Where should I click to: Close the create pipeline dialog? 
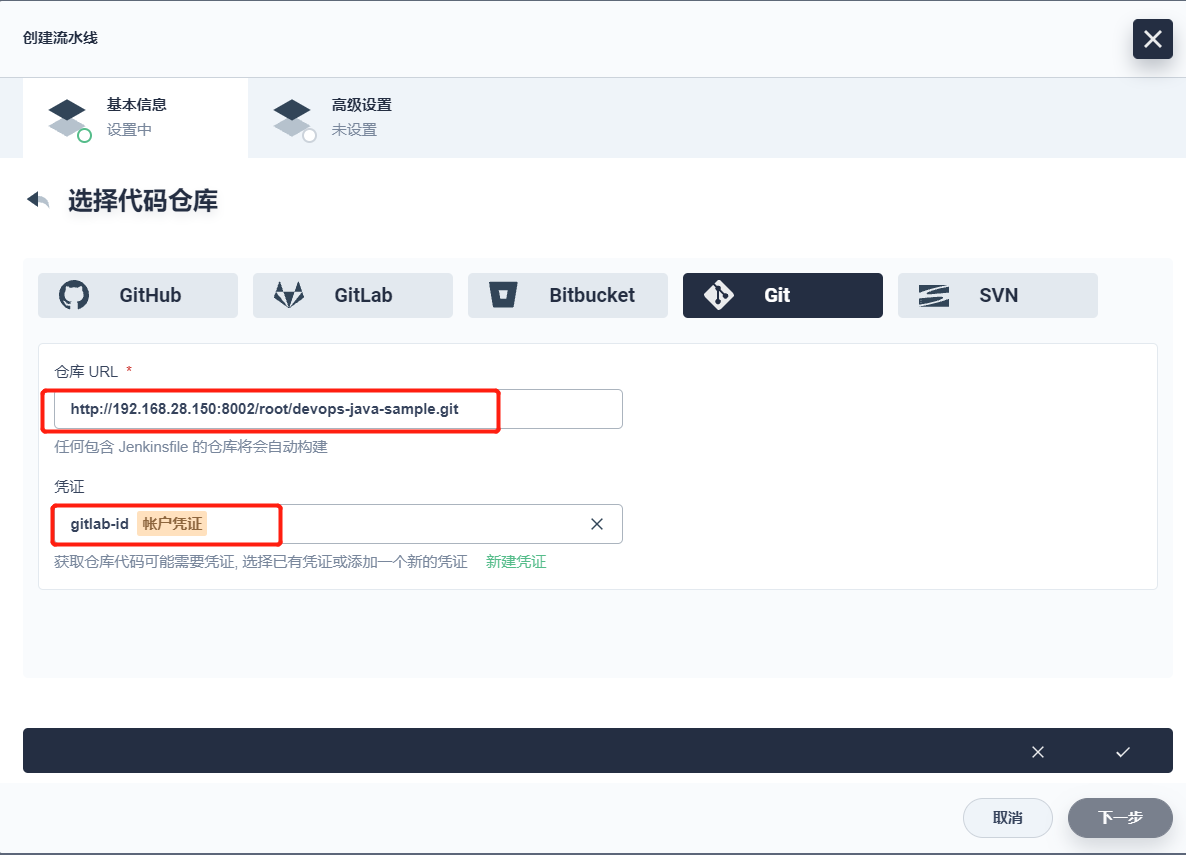1152,39
